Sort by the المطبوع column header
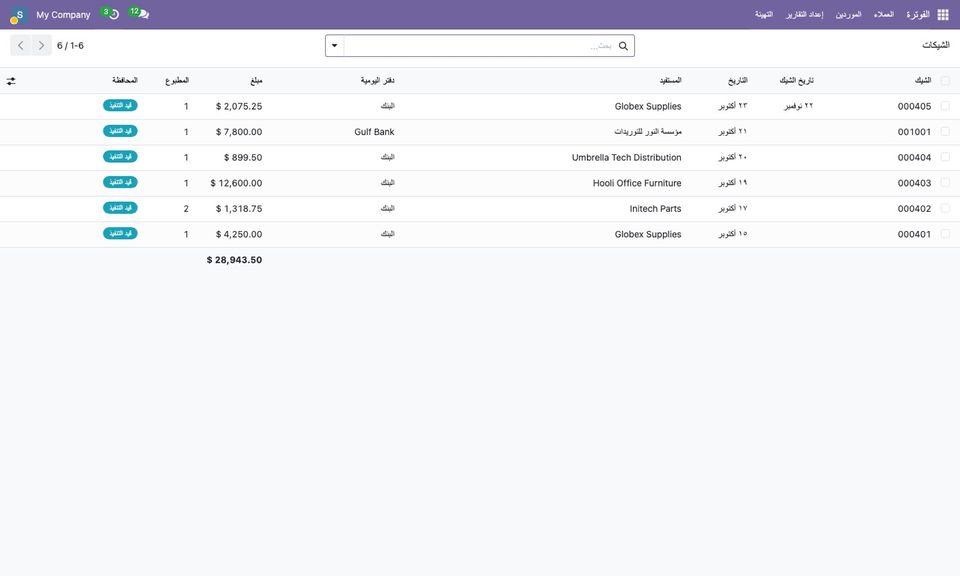 [x=177, y=81]
